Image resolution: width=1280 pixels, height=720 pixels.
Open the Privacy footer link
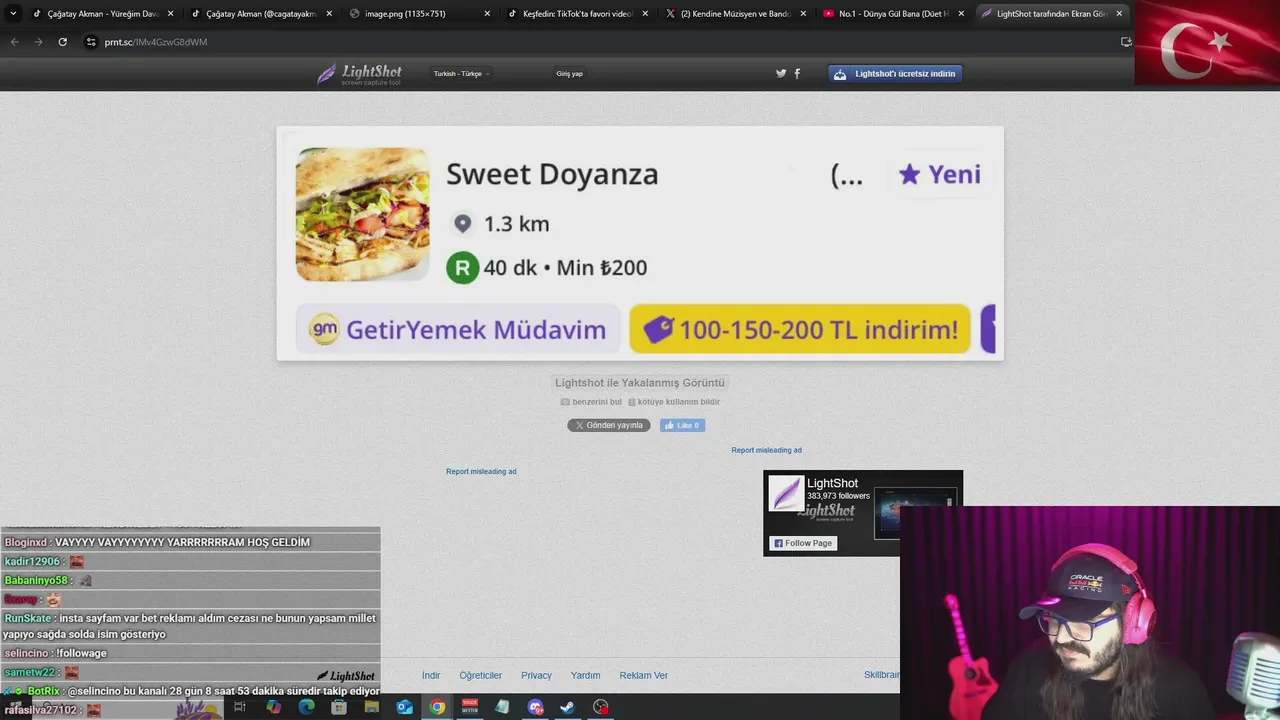pyautogui.click(x=536, y=675)
